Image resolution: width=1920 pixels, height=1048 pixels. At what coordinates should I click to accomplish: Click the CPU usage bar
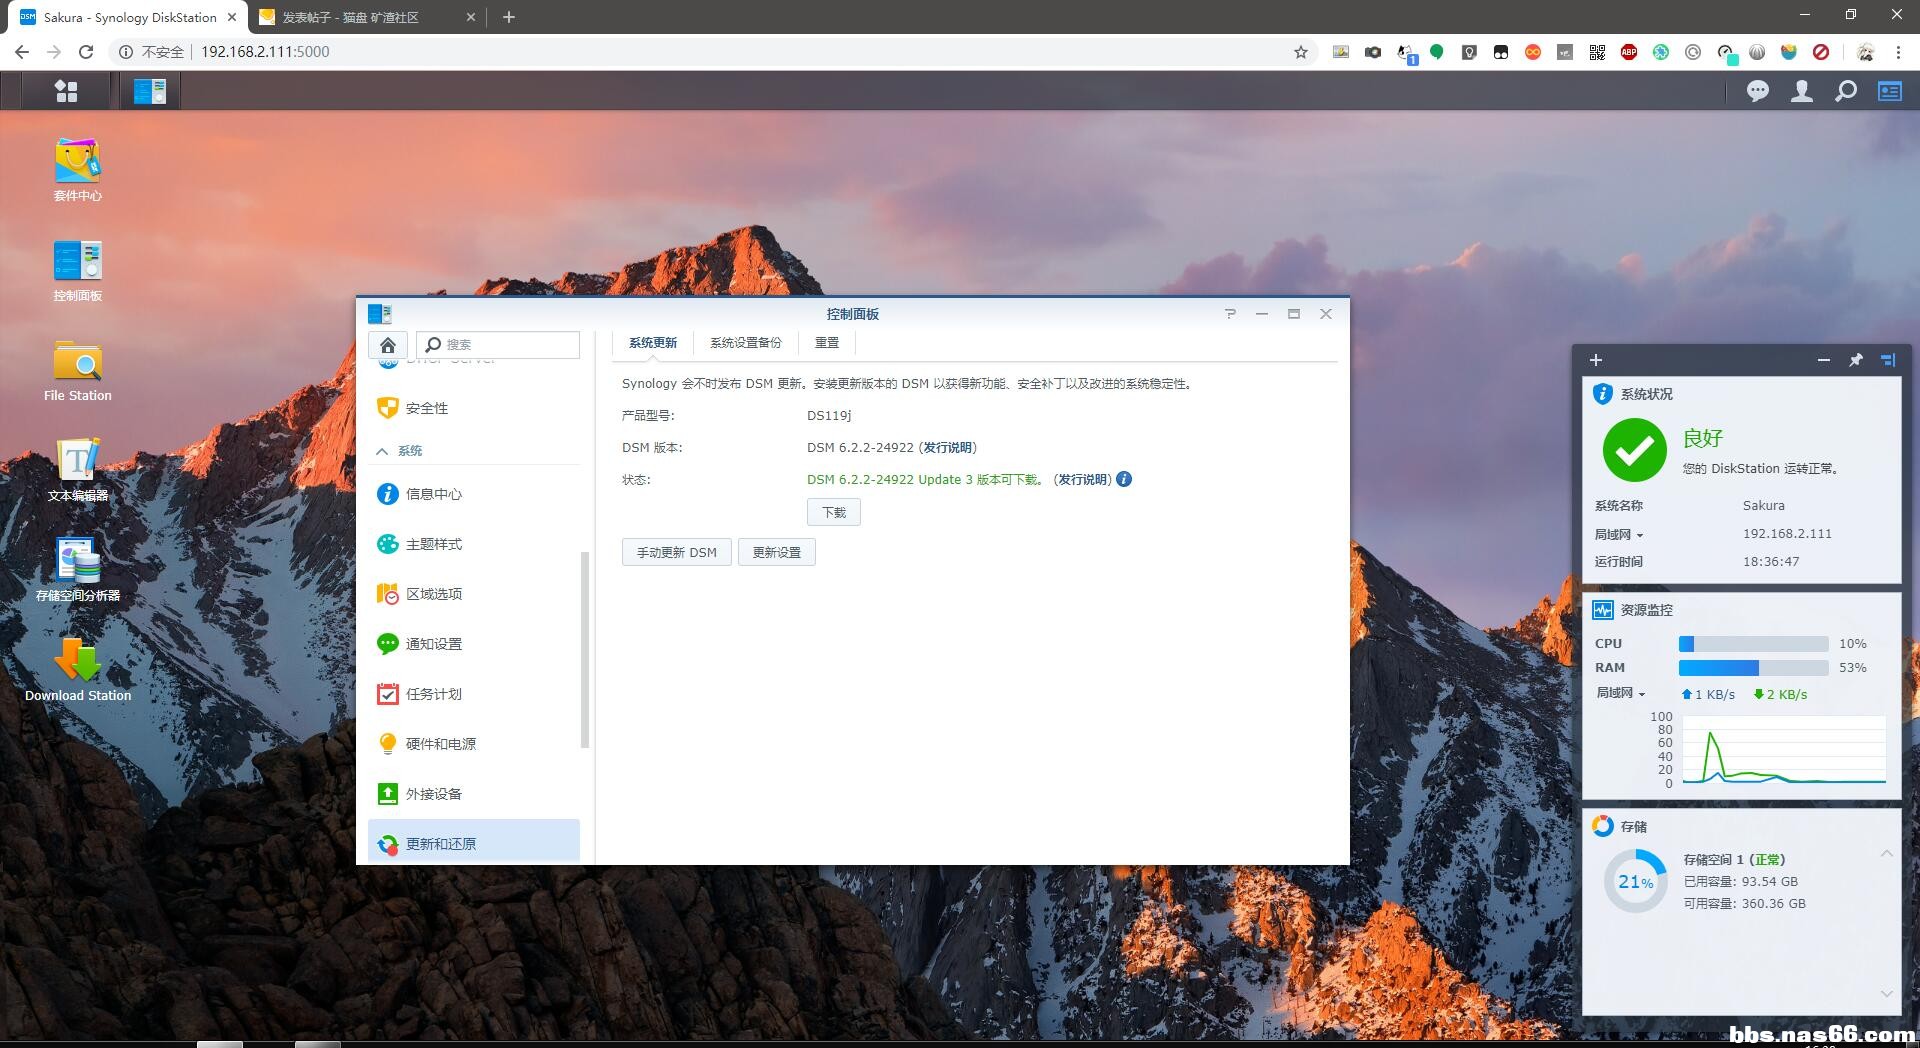click(1754, 644)
